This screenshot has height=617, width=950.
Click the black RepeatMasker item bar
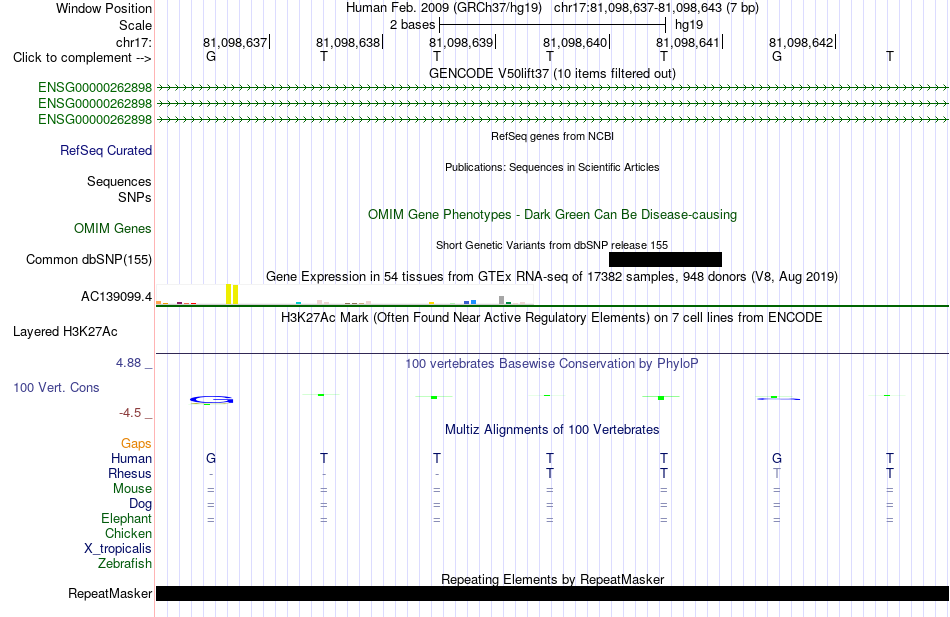552,593
